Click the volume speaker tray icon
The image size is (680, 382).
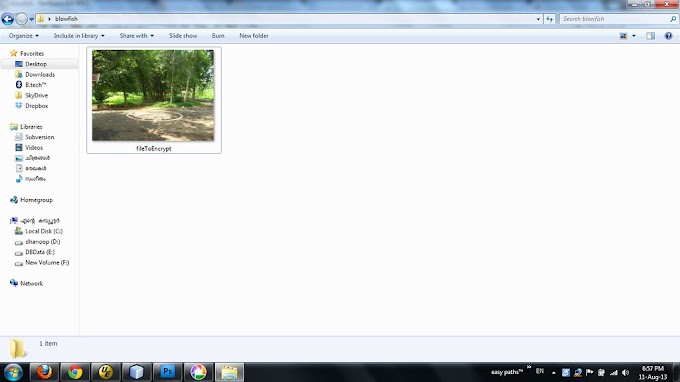click(625, 372)
